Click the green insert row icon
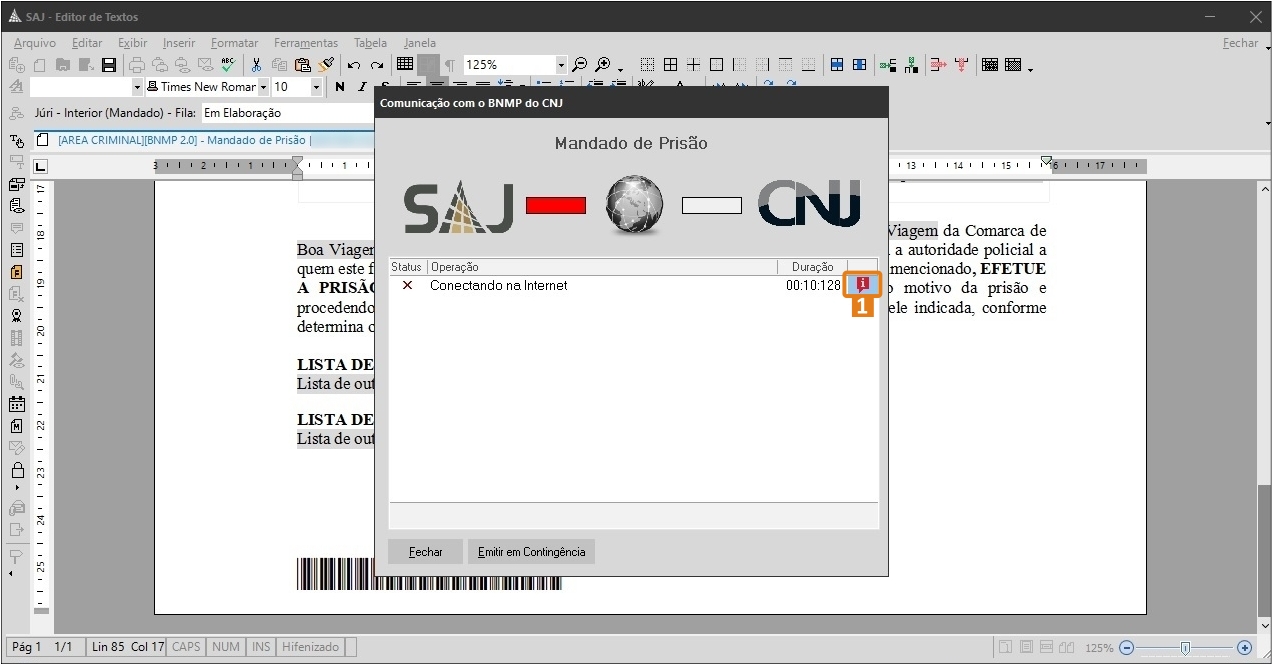This screenshot has height=665, width=1272. 888,65
